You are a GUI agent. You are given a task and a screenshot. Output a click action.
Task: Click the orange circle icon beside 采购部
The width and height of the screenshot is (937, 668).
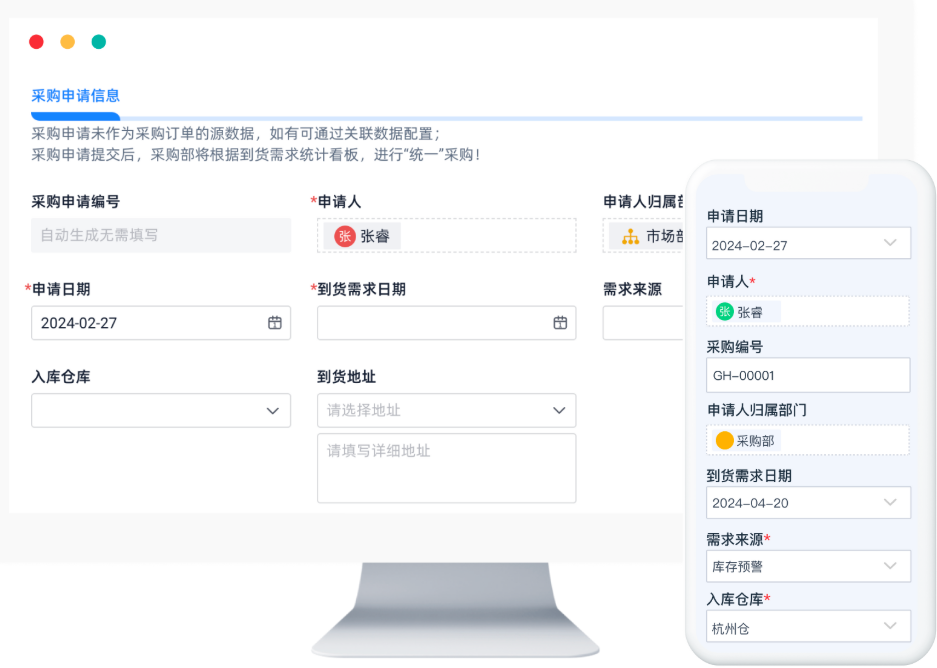click(x=724, y=440)
